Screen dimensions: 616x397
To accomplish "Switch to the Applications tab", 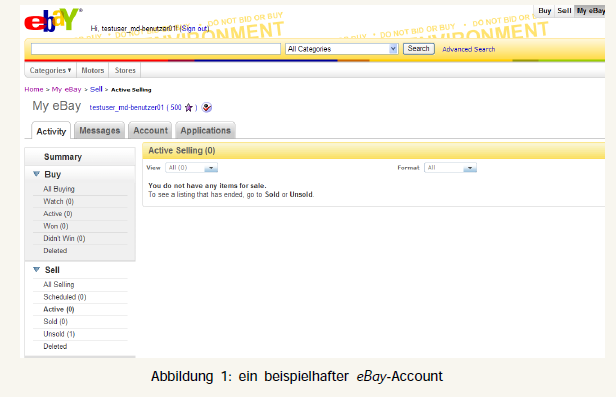I will point(205,130).
